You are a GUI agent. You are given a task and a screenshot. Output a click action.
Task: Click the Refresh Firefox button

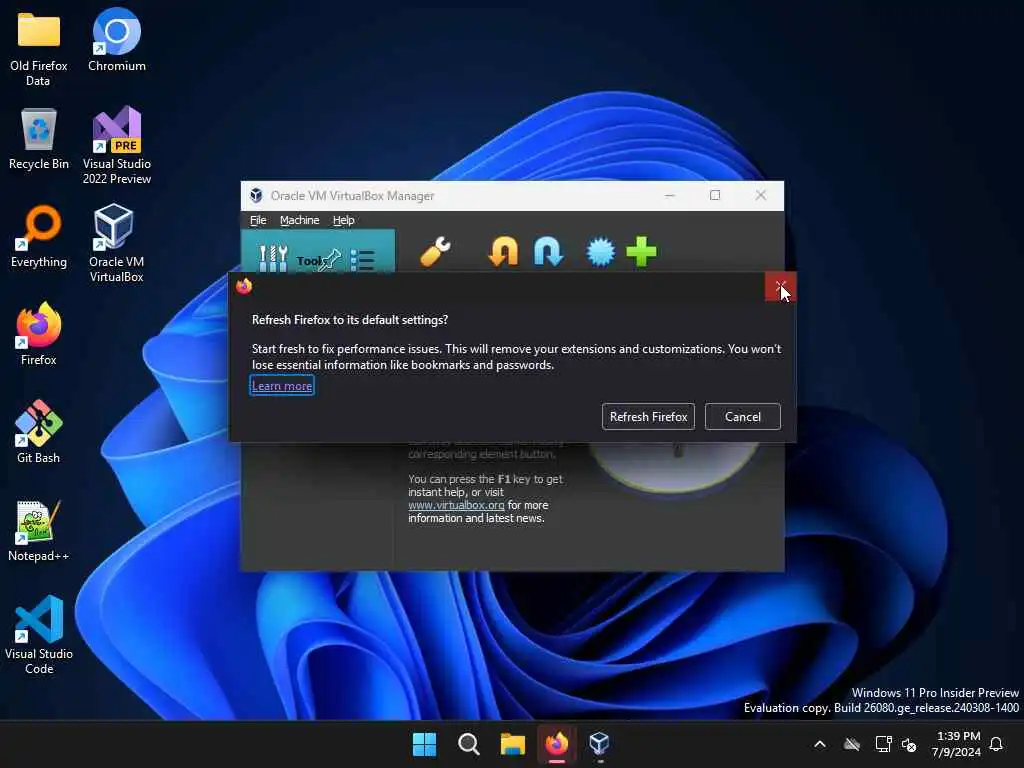click(648, 417)
